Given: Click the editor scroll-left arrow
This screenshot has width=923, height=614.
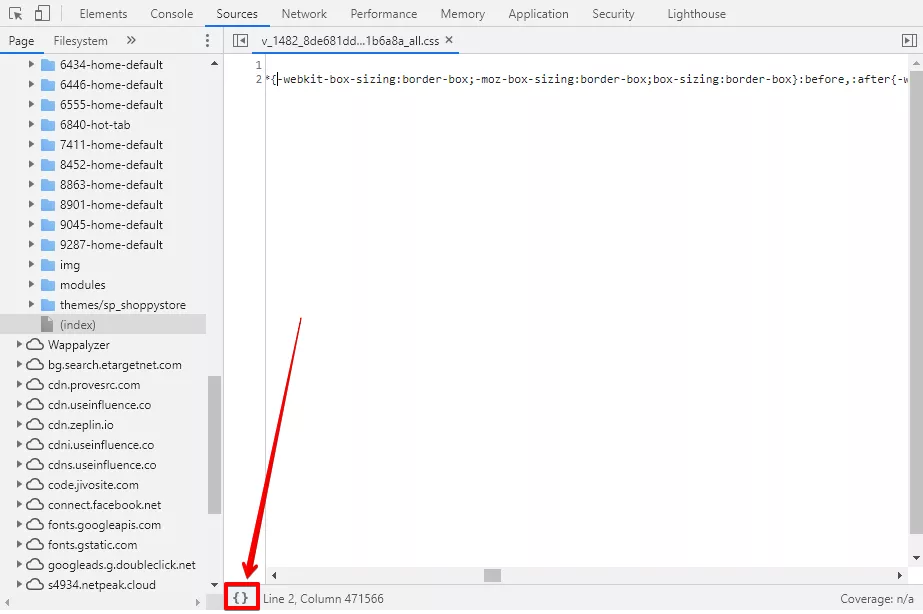Looking at the screenshot, I should [x=274, y=575].
